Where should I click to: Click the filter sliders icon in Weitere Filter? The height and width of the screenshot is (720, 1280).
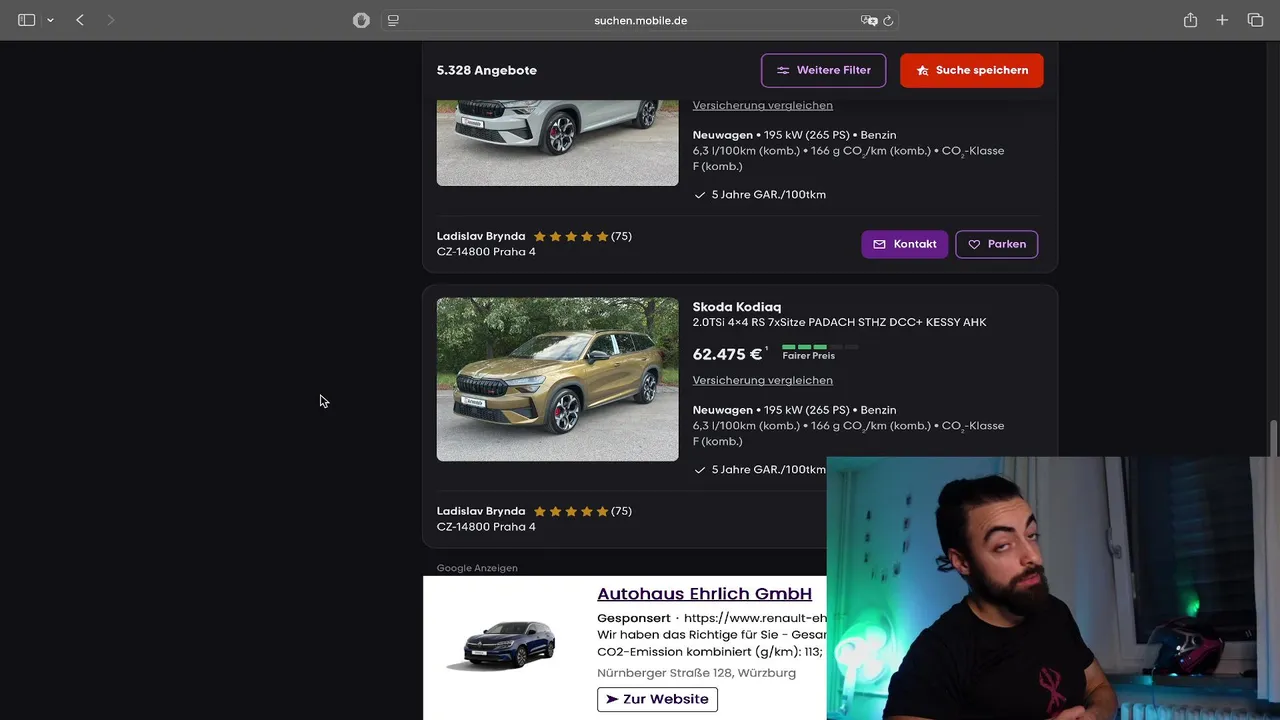pyautogui.click(x=783, y=70)
